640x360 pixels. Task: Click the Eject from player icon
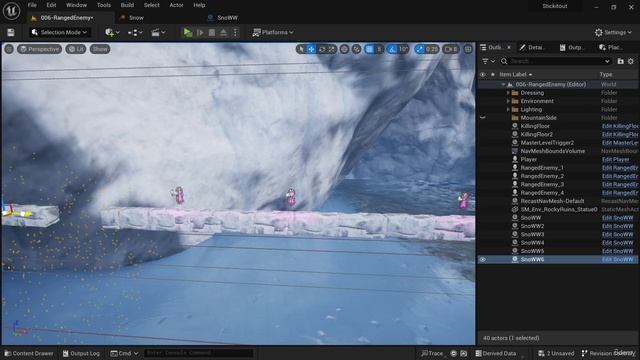(224, 32)
